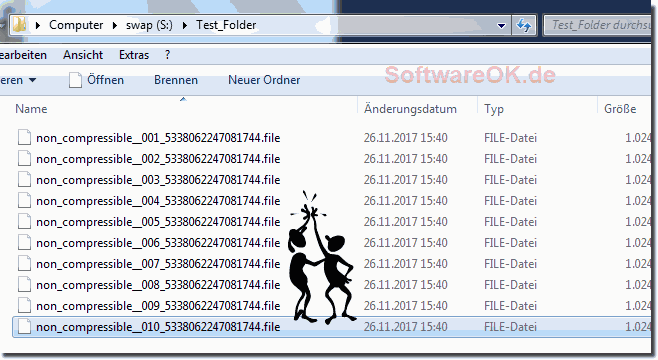The width and height of the screenshot is (658, 360).
Task: Click the refresh icon beside address bar
Action: coord(524,25)
